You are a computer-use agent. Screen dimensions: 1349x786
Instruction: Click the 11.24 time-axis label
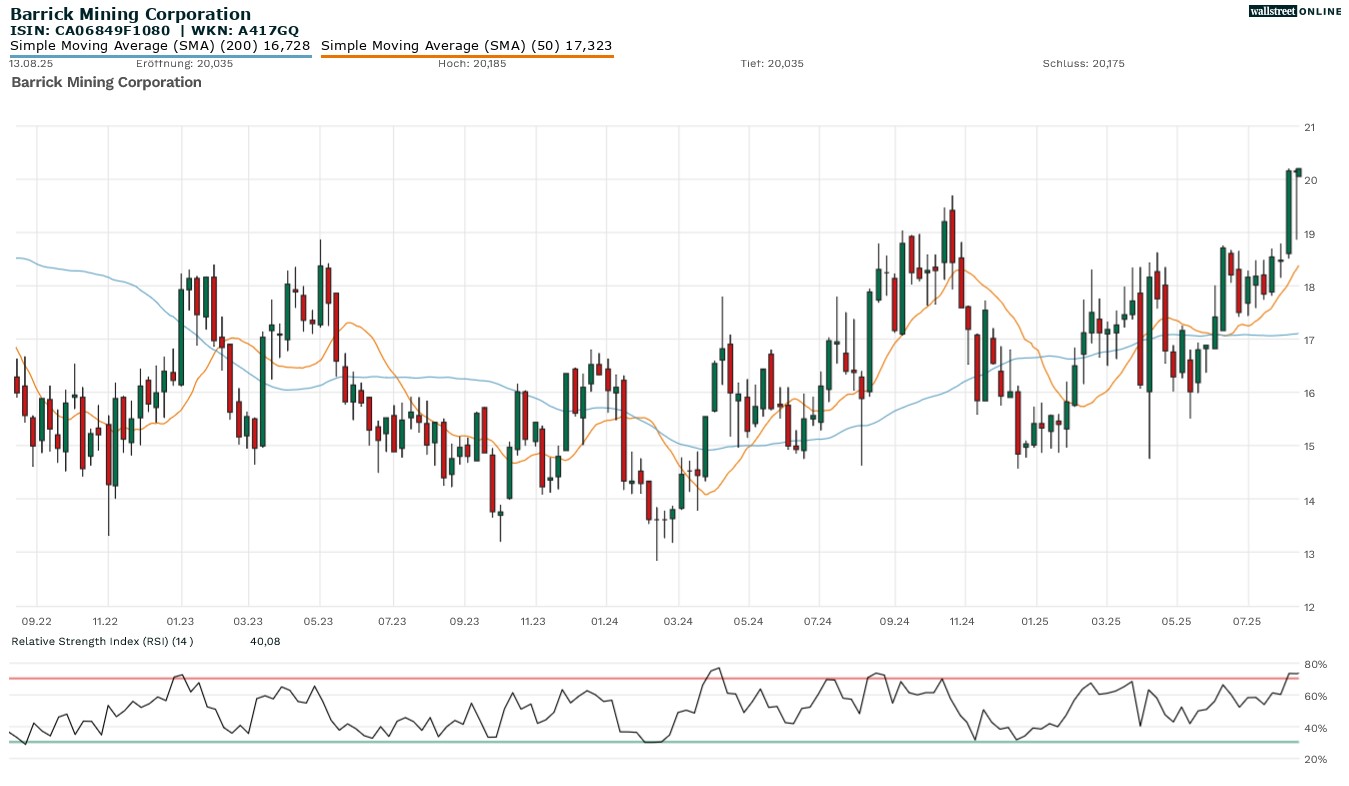(961, 622)
